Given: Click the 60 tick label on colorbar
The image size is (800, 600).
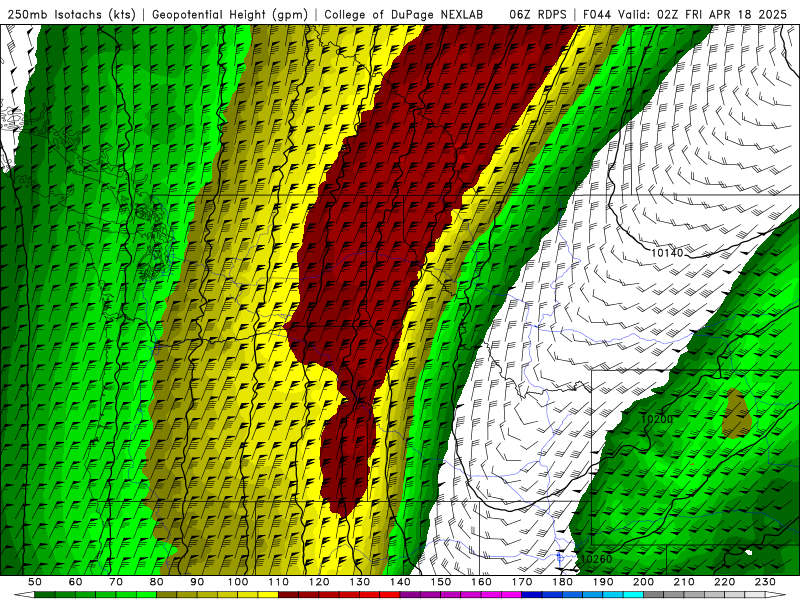Looking at the screenshot, I should [75, 582].
